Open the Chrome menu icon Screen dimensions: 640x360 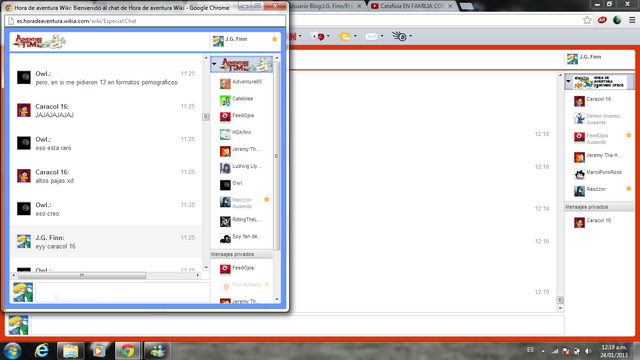632,20
